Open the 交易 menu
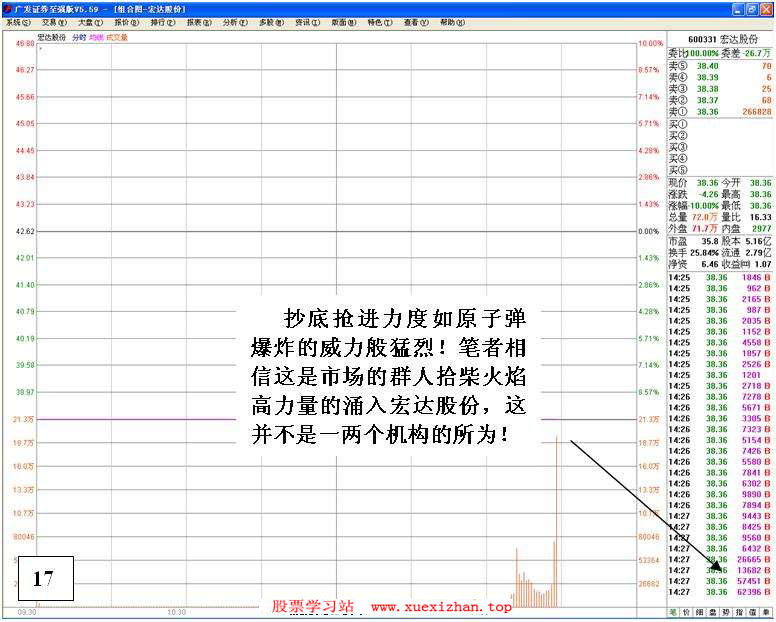776x622 pixels. tap(54, 22)
